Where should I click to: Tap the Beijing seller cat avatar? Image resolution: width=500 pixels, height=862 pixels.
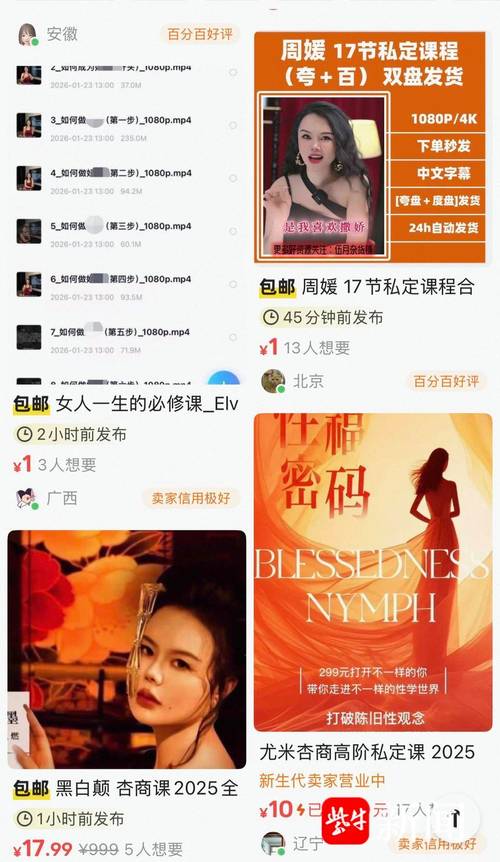(x=273, y=381)
